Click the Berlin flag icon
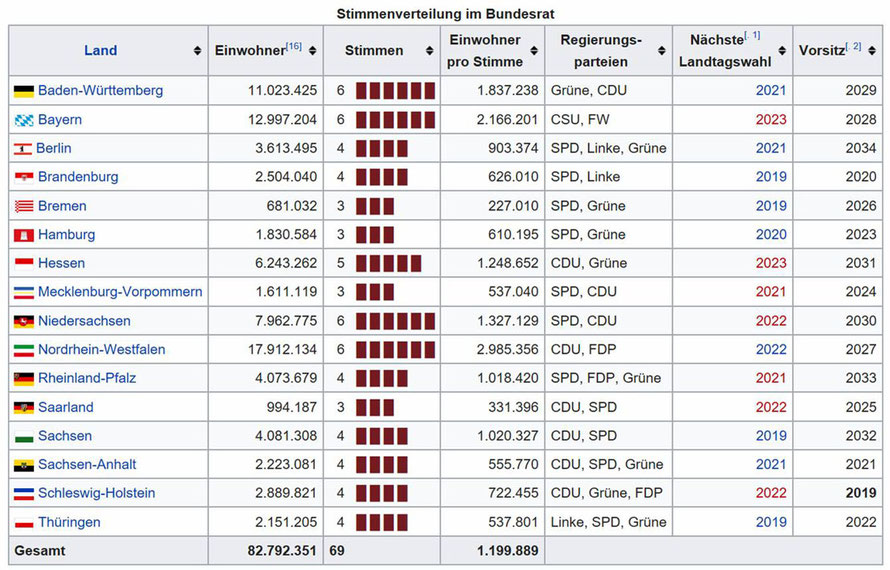The image size is (890, 570). click(x=23, y=149)
